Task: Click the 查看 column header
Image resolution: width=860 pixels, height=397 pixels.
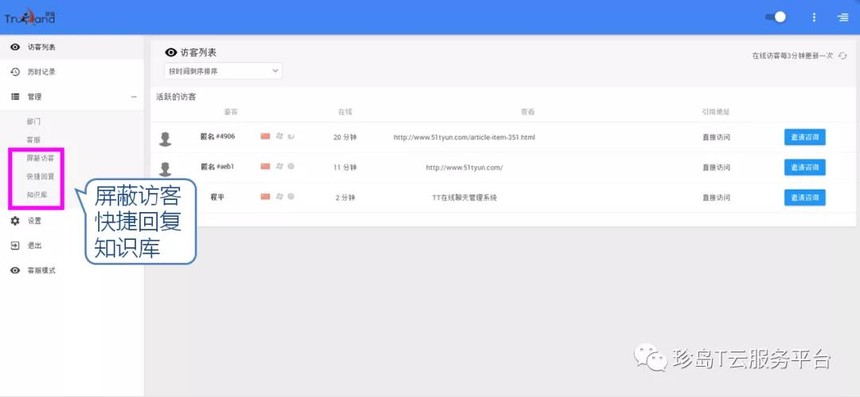Action: (528, 112)
